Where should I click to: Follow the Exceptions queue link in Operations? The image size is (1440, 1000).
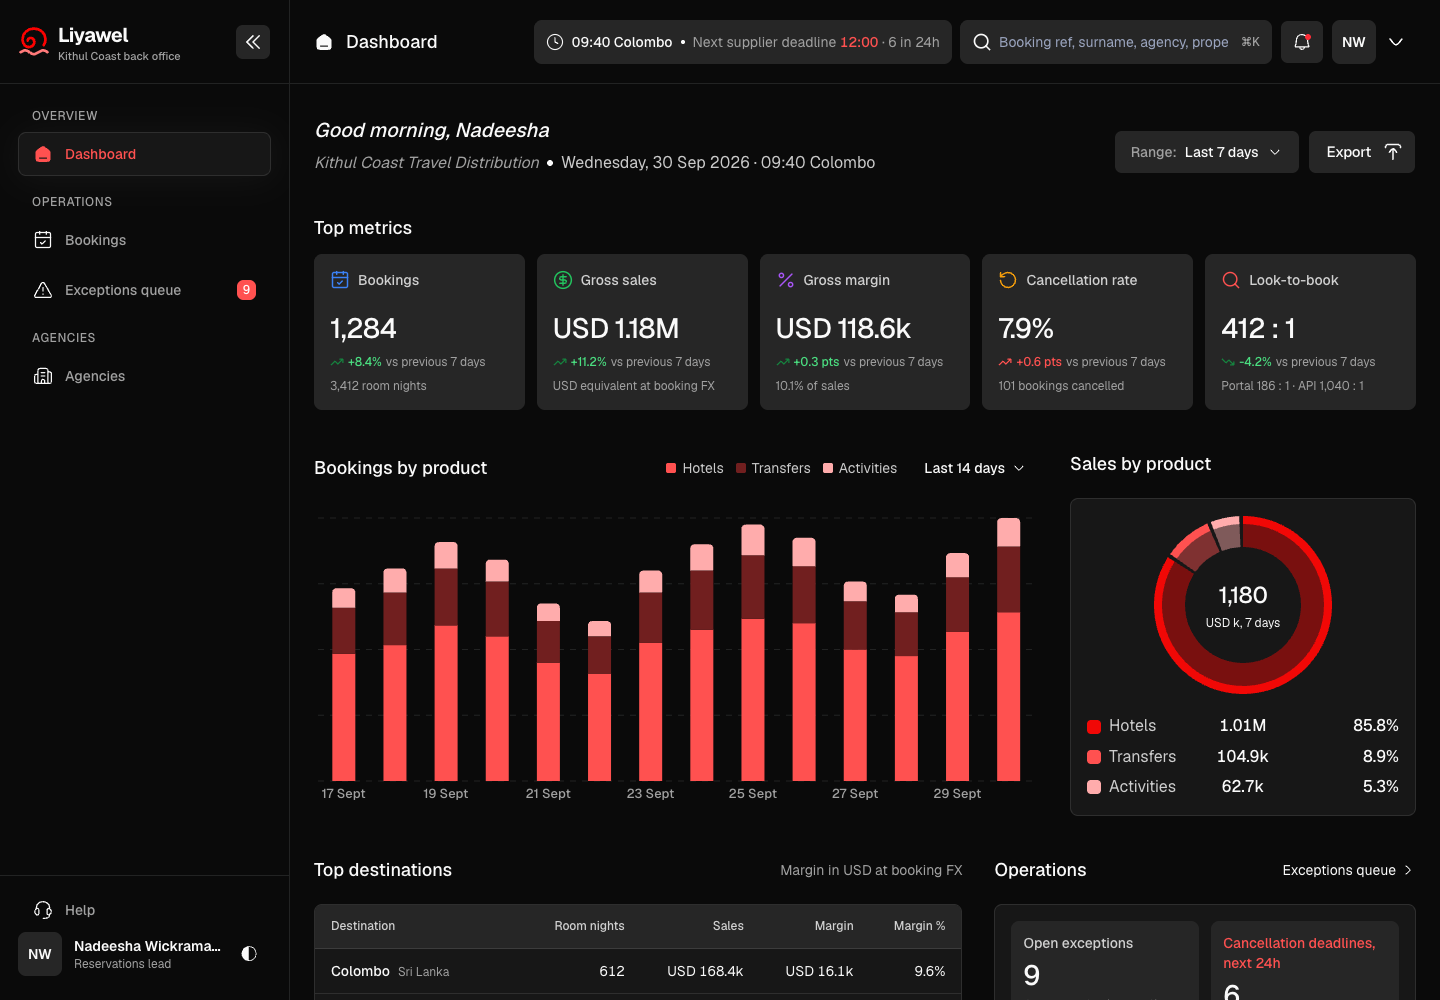point(1348,870)
